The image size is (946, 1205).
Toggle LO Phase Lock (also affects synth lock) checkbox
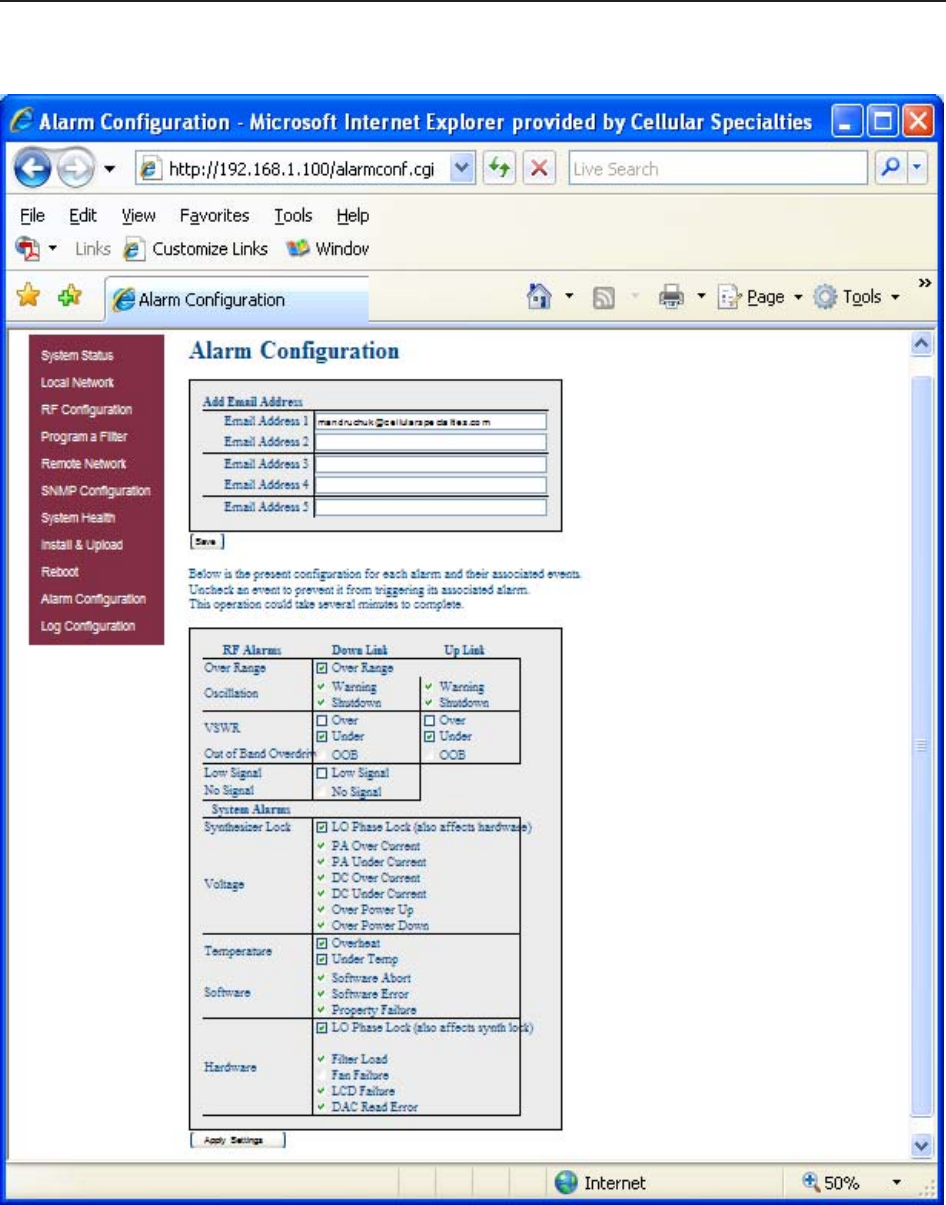pyautogui.click(x=321, y=1028)
